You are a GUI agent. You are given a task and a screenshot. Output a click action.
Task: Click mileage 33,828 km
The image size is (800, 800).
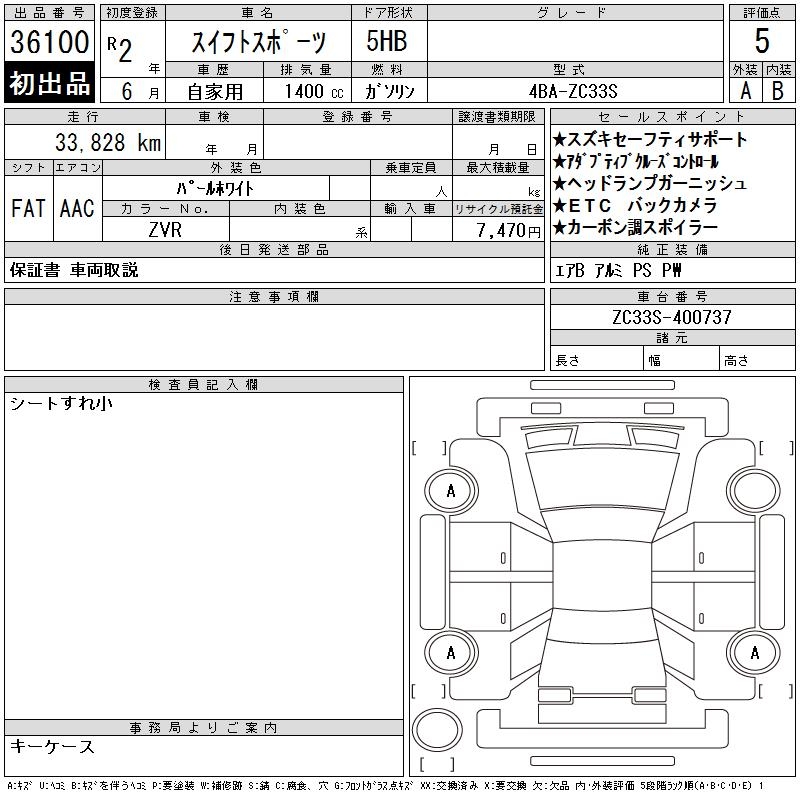[x=108, y=142]
